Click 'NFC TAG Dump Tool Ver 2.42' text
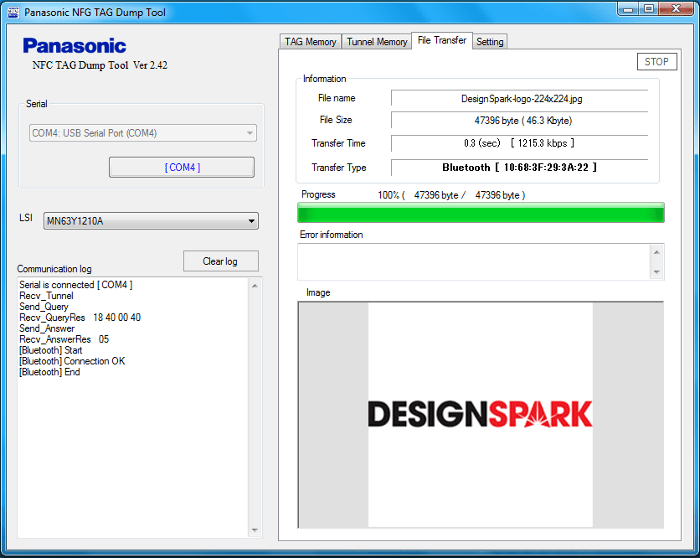Viewport: 700px width, 558px height. coord(100,66)
